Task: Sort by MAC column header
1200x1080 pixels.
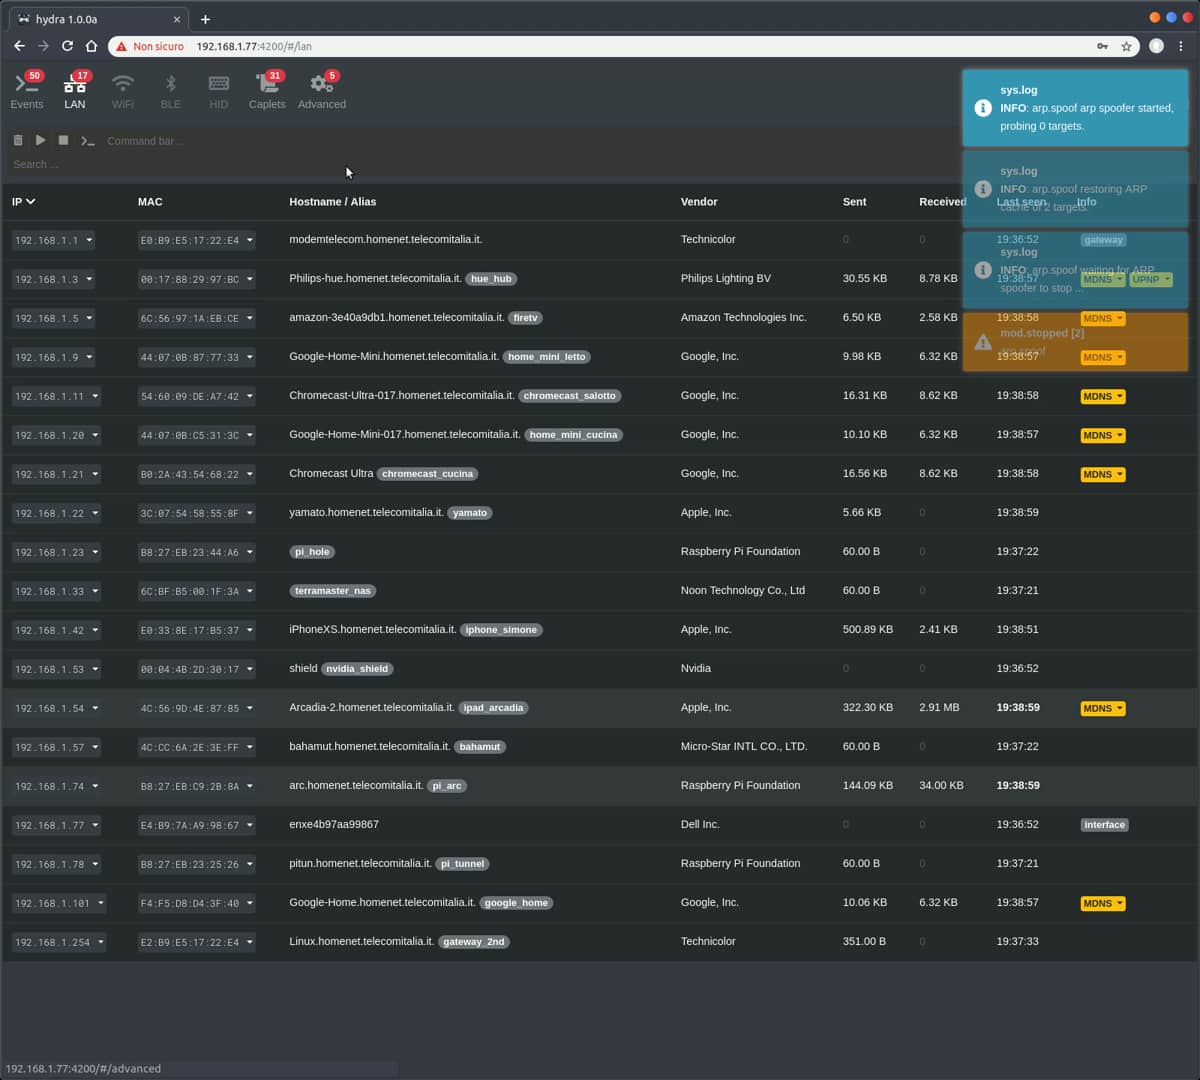Action: pyautogui.click(x=150, y=202)
